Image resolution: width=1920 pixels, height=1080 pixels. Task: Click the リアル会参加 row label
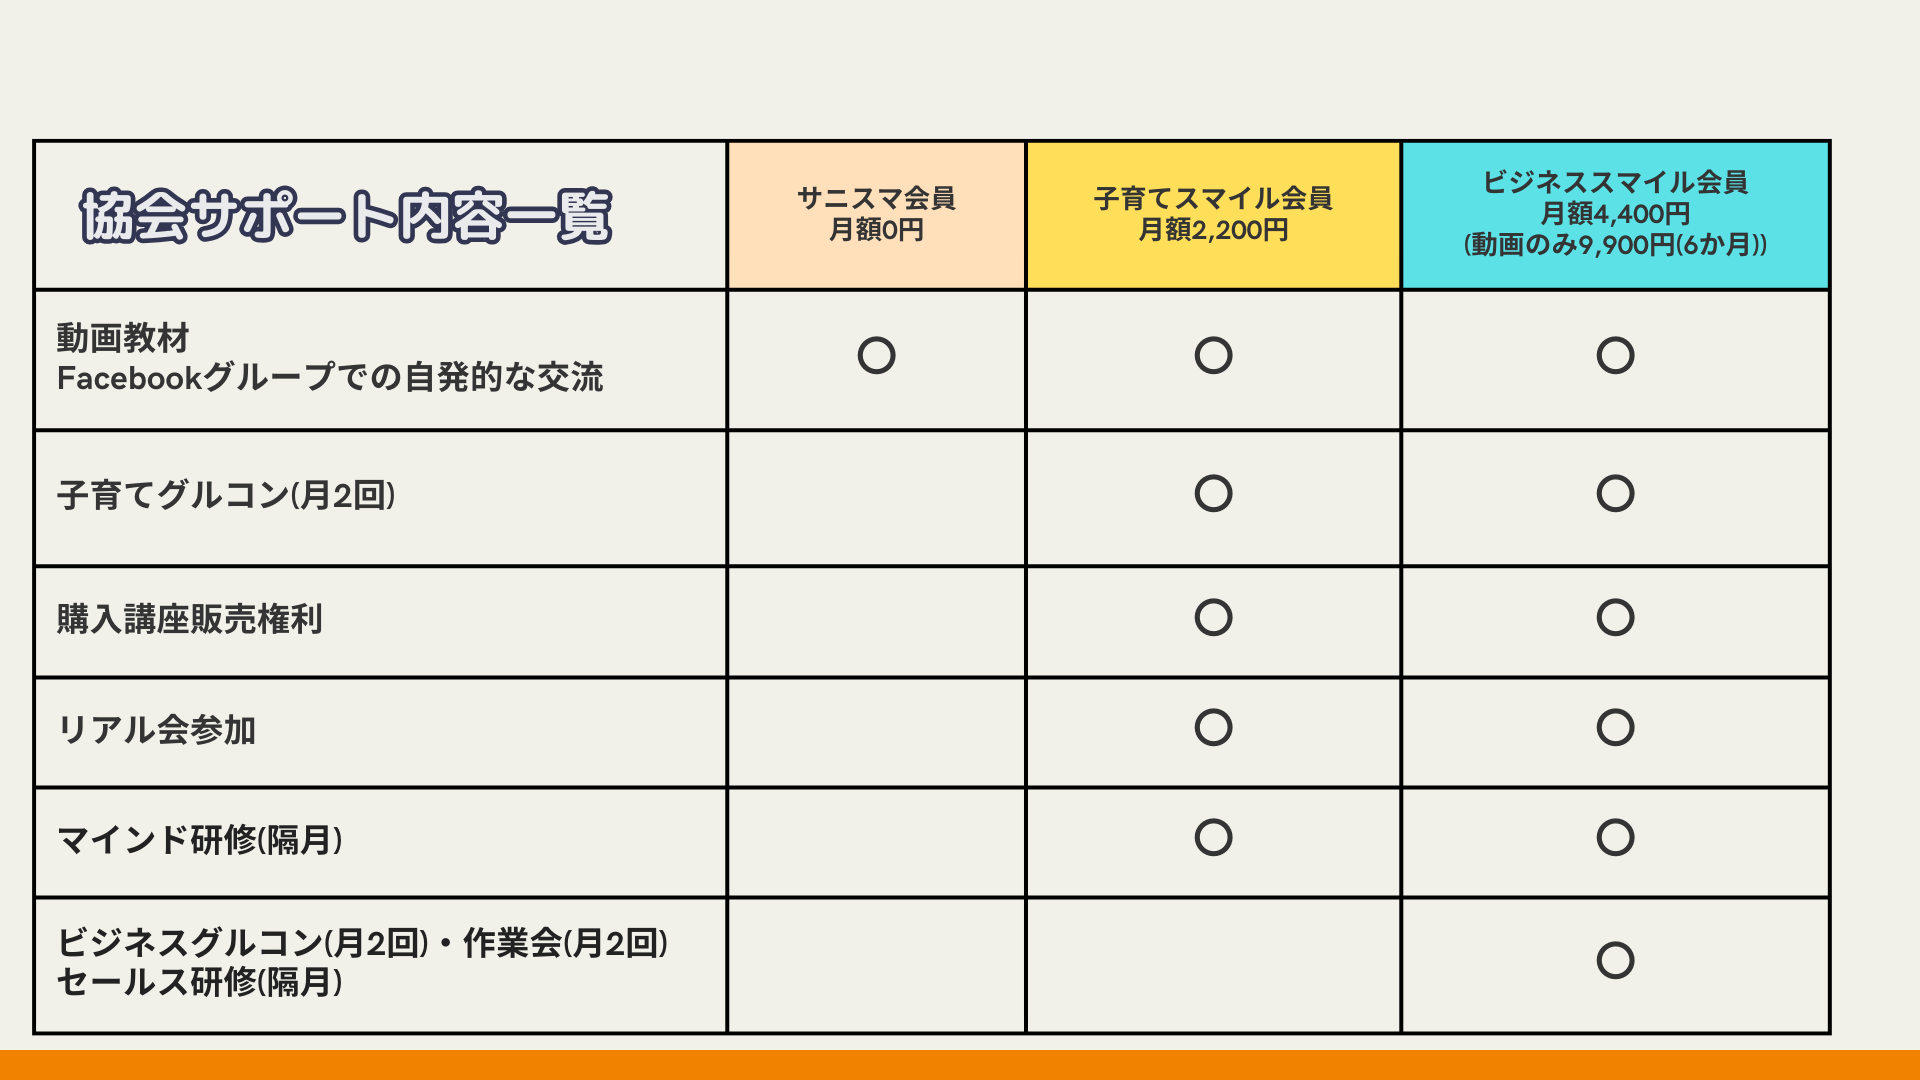(x=157, y=730)
